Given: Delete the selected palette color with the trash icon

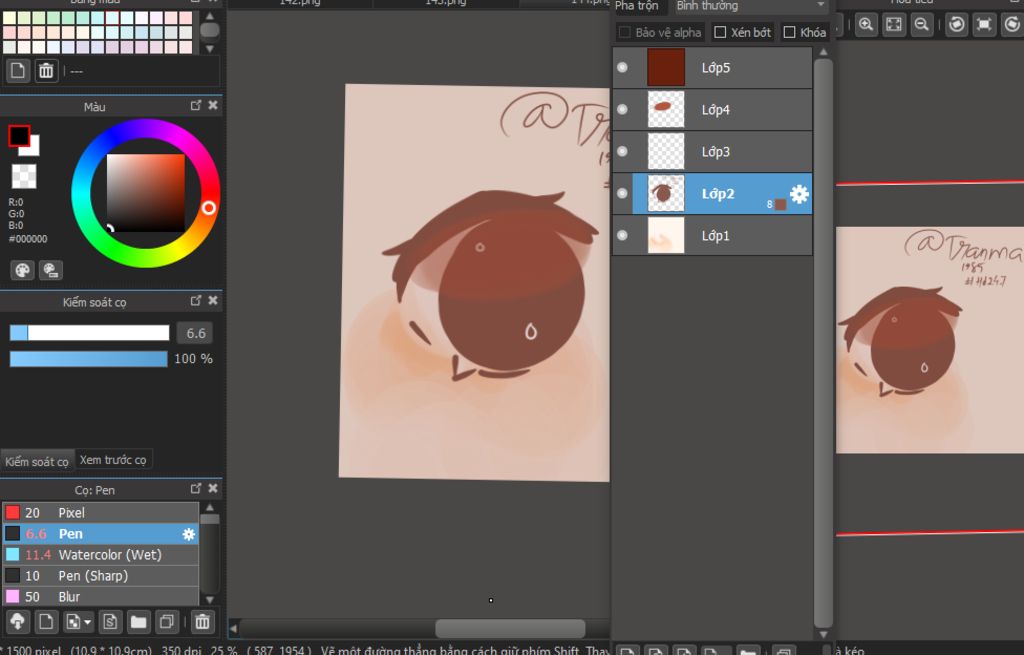Looking at the screenshot, I should click(x=46, y=71).
